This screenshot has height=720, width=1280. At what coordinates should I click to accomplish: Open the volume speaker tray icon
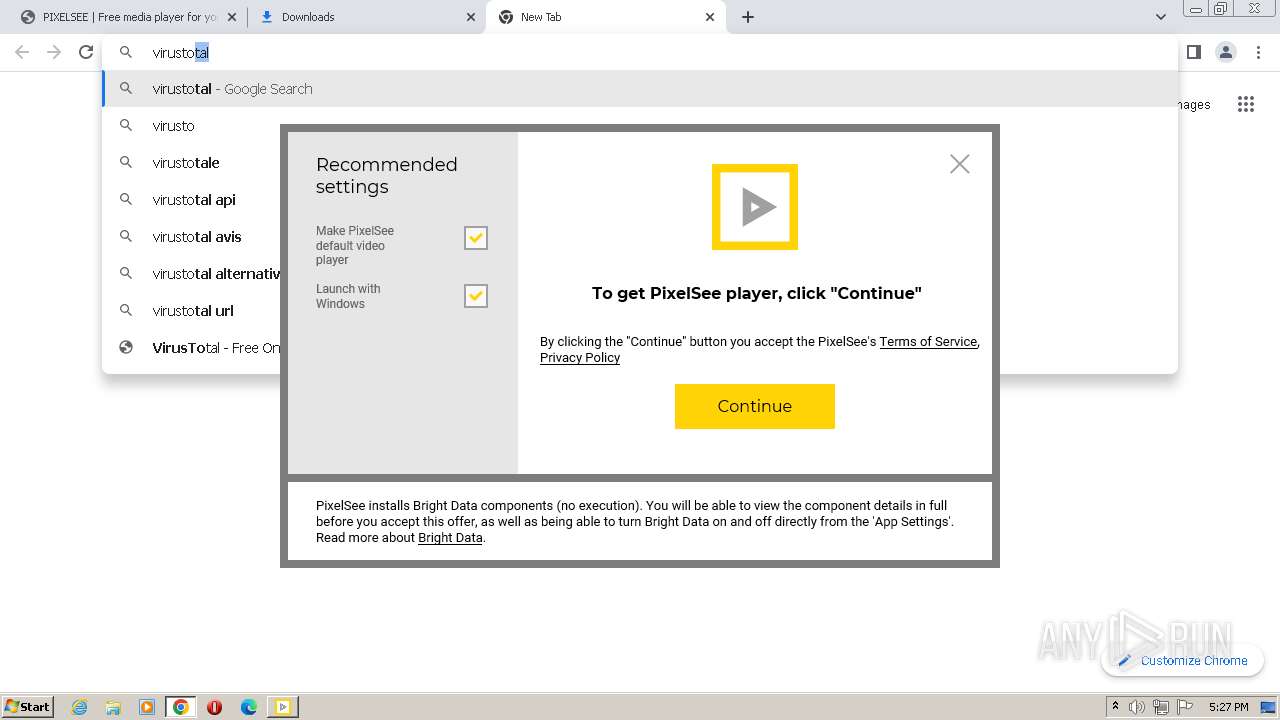(1137, 707)
